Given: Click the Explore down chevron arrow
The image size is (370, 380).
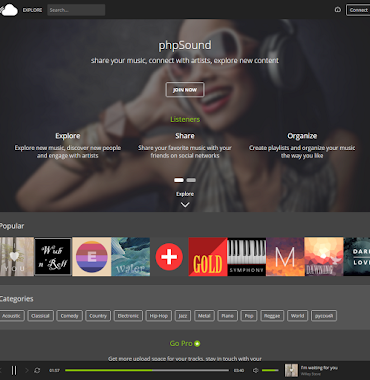Looking at the screenshot, I should click(x=185, y=205).
